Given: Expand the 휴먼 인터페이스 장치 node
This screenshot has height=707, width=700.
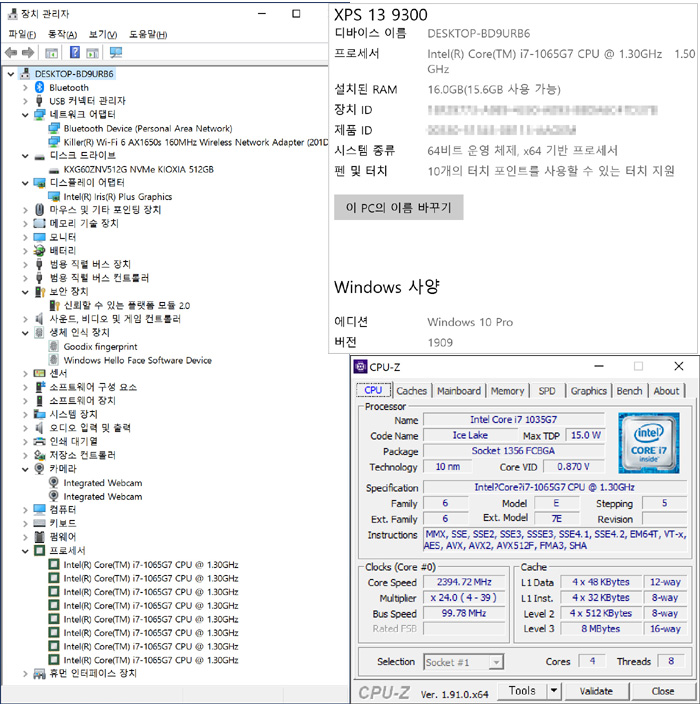Looking at the screenshot, I should coord(25,674).
